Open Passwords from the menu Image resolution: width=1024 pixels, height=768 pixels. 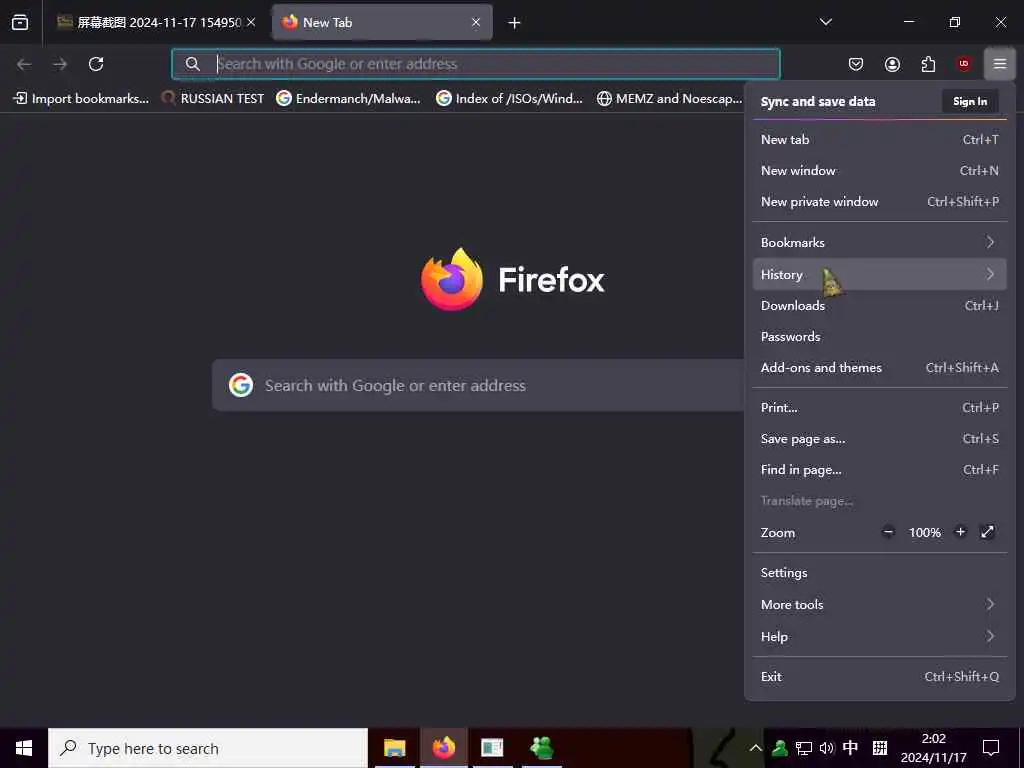pos(880,337)
